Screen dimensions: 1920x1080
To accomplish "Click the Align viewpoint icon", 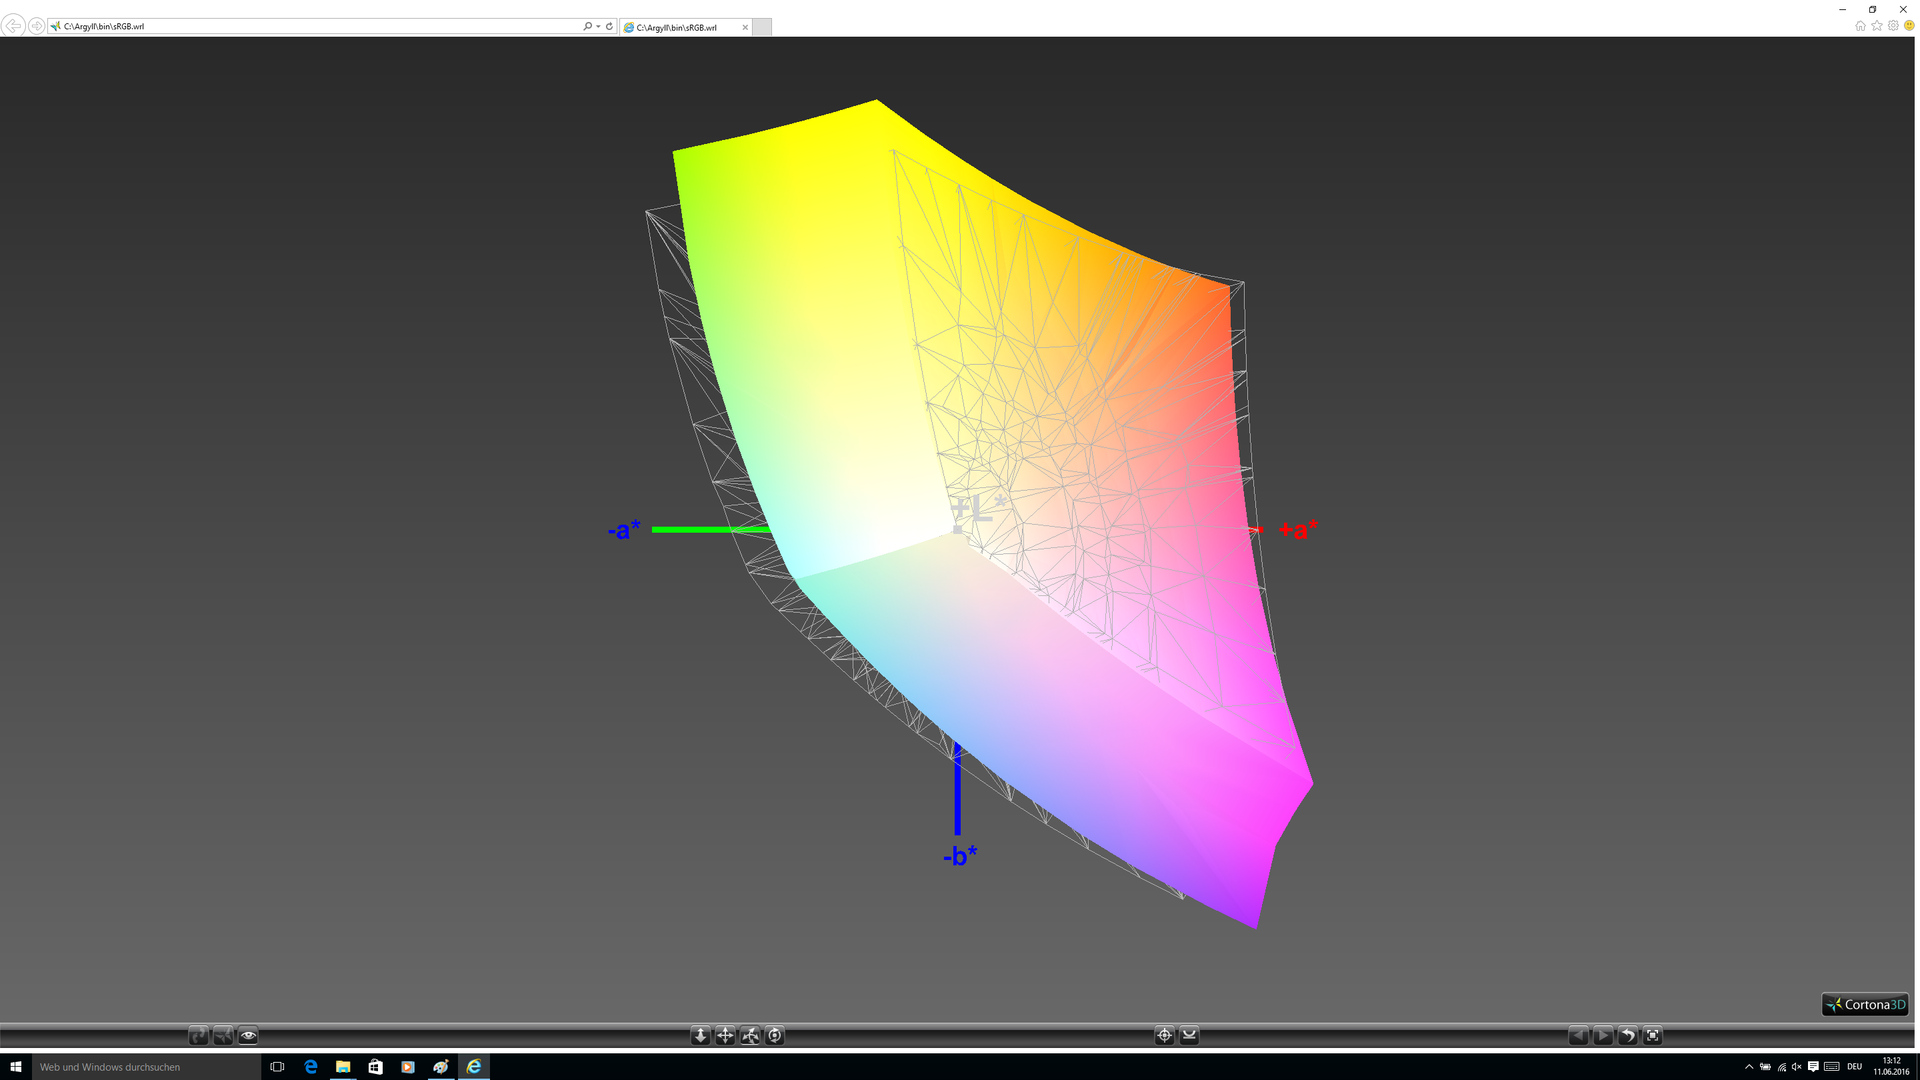I will (1189, 1036).
